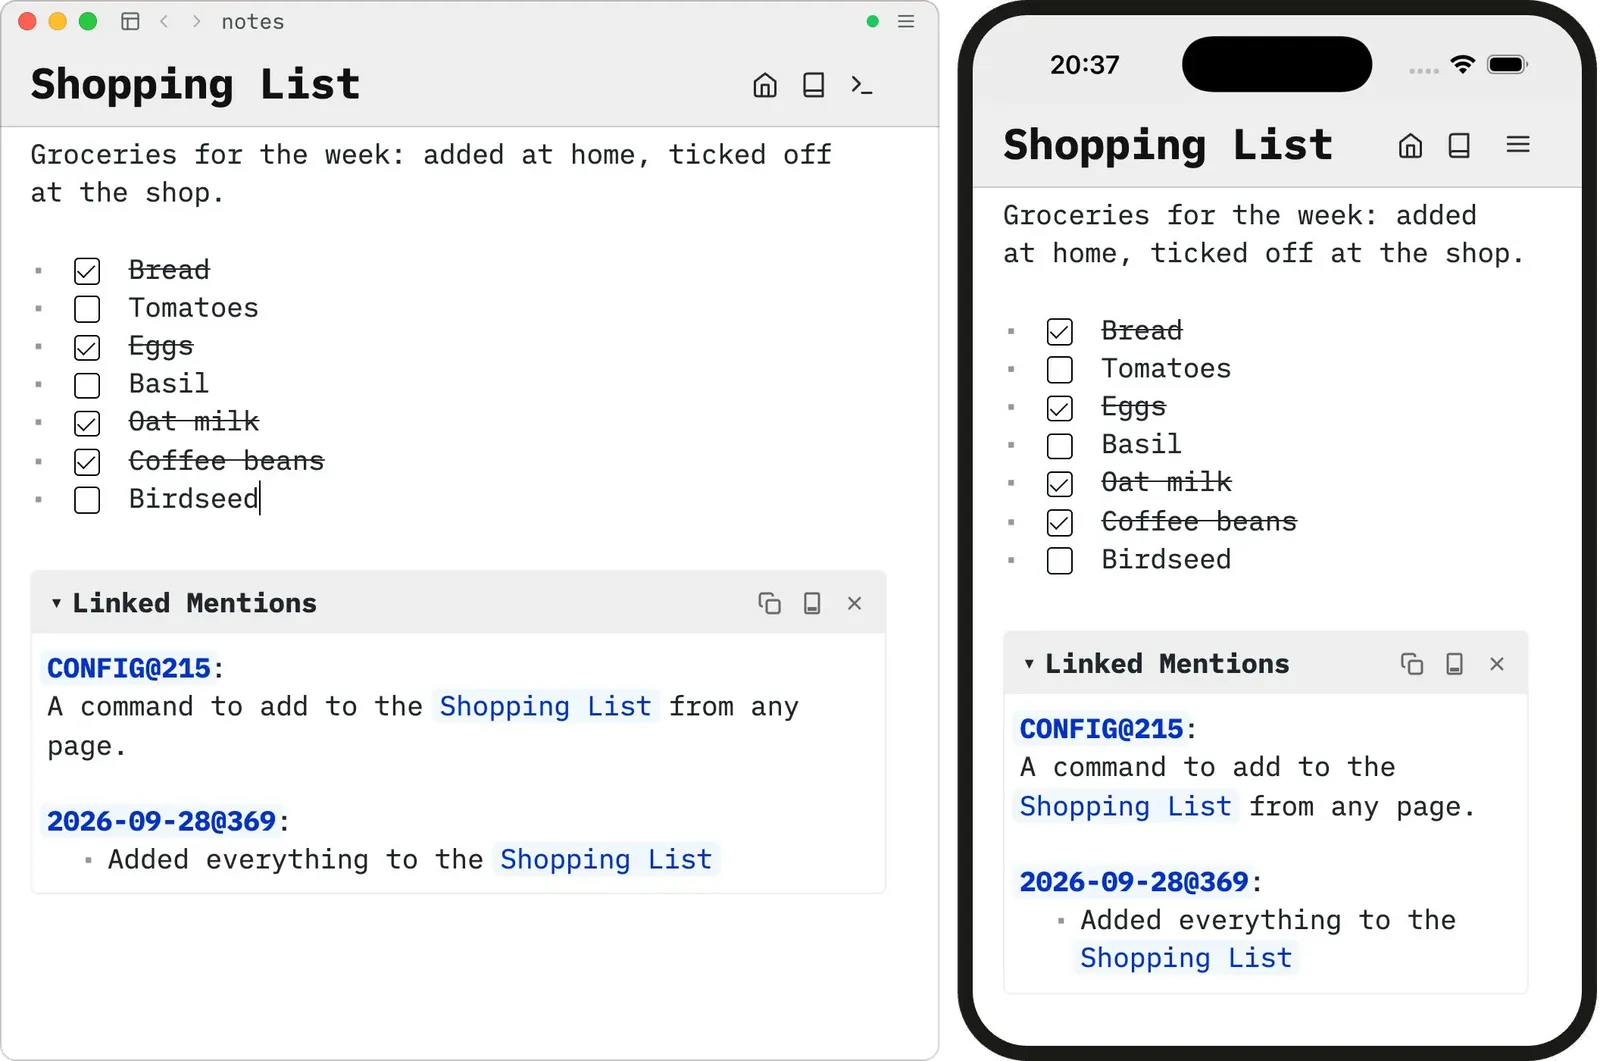Click struck-through 'Coffee beans' text on desktop
Image resolution: width=1600 pixels, height=1061 pixels.
pyautogui.click(x=227, y=461)
